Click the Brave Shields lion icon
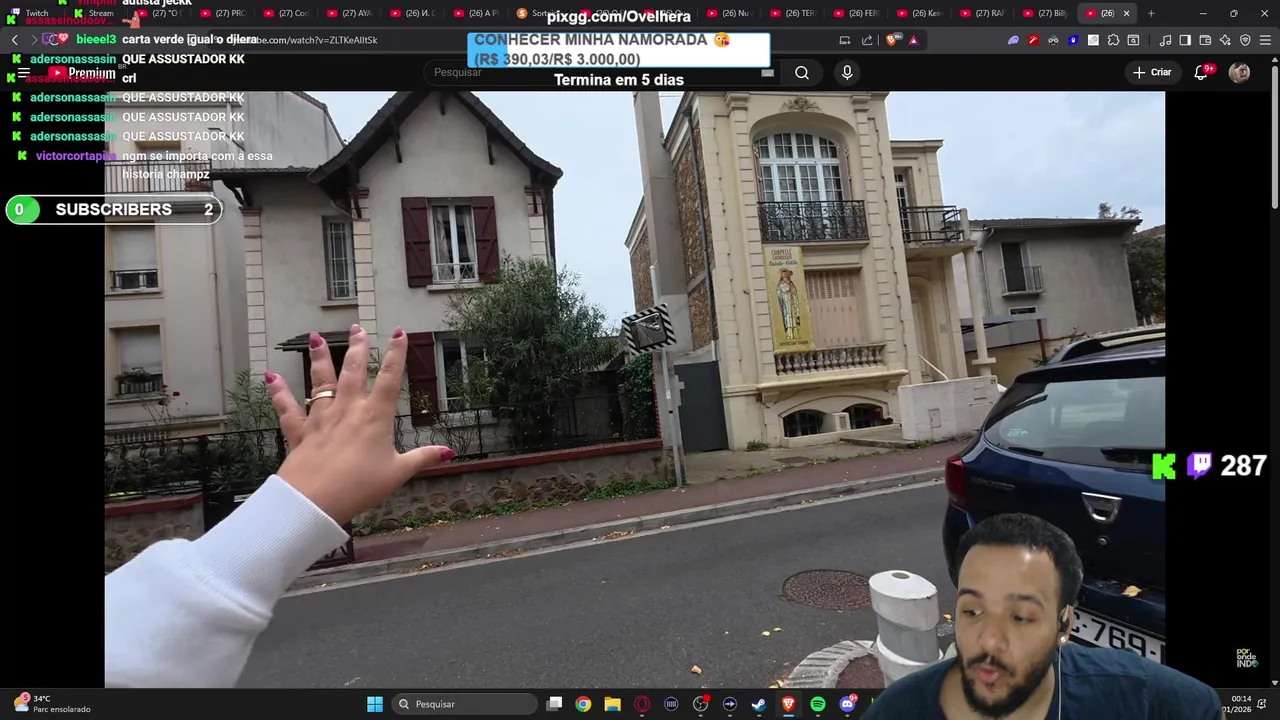Viewport: 1280px width, 720px height. [892, 40]
